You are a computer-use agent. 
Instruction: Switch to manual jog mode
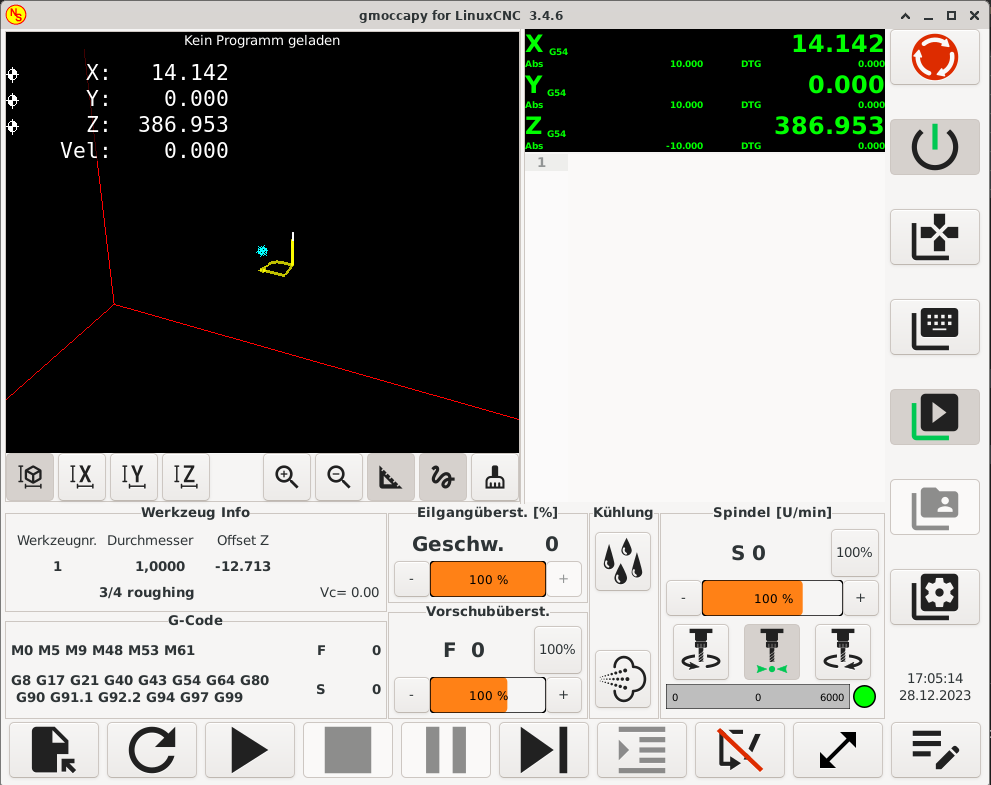tap(935, 237)
